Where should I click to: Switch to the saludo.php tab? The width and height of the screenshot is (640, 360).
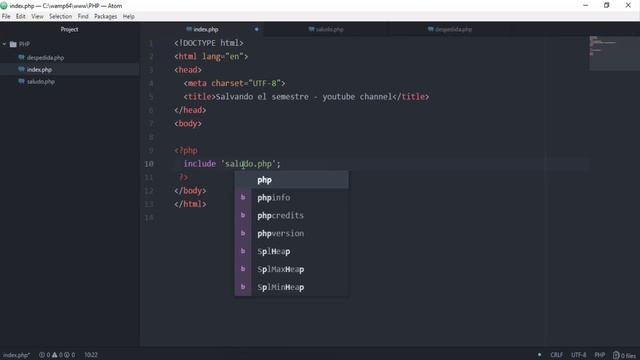326,29
